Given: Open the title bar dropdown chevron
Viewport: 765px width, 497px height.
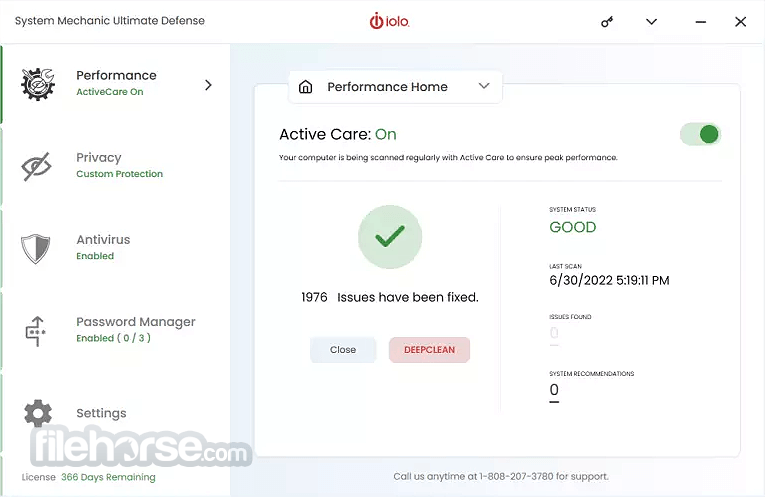Looking at the screenshot, I should point(651,21).
